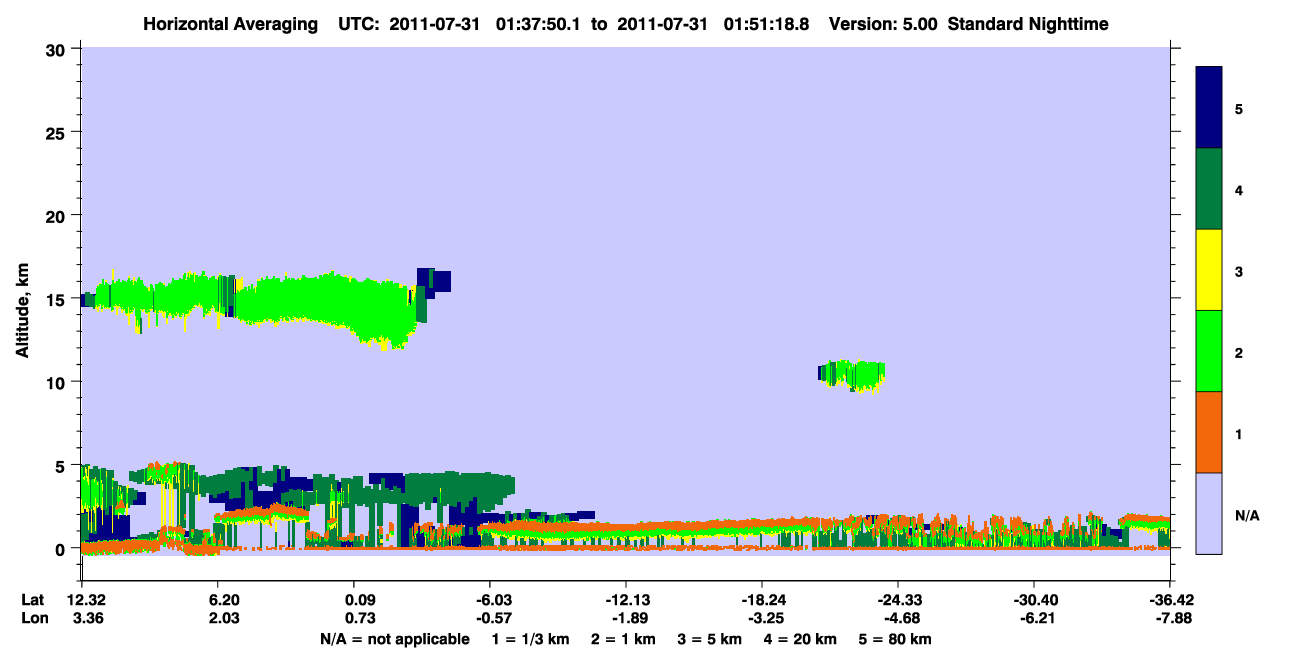
Task: Click the lavender N/A colorbar segment
Action: [x=1210, y=513]
